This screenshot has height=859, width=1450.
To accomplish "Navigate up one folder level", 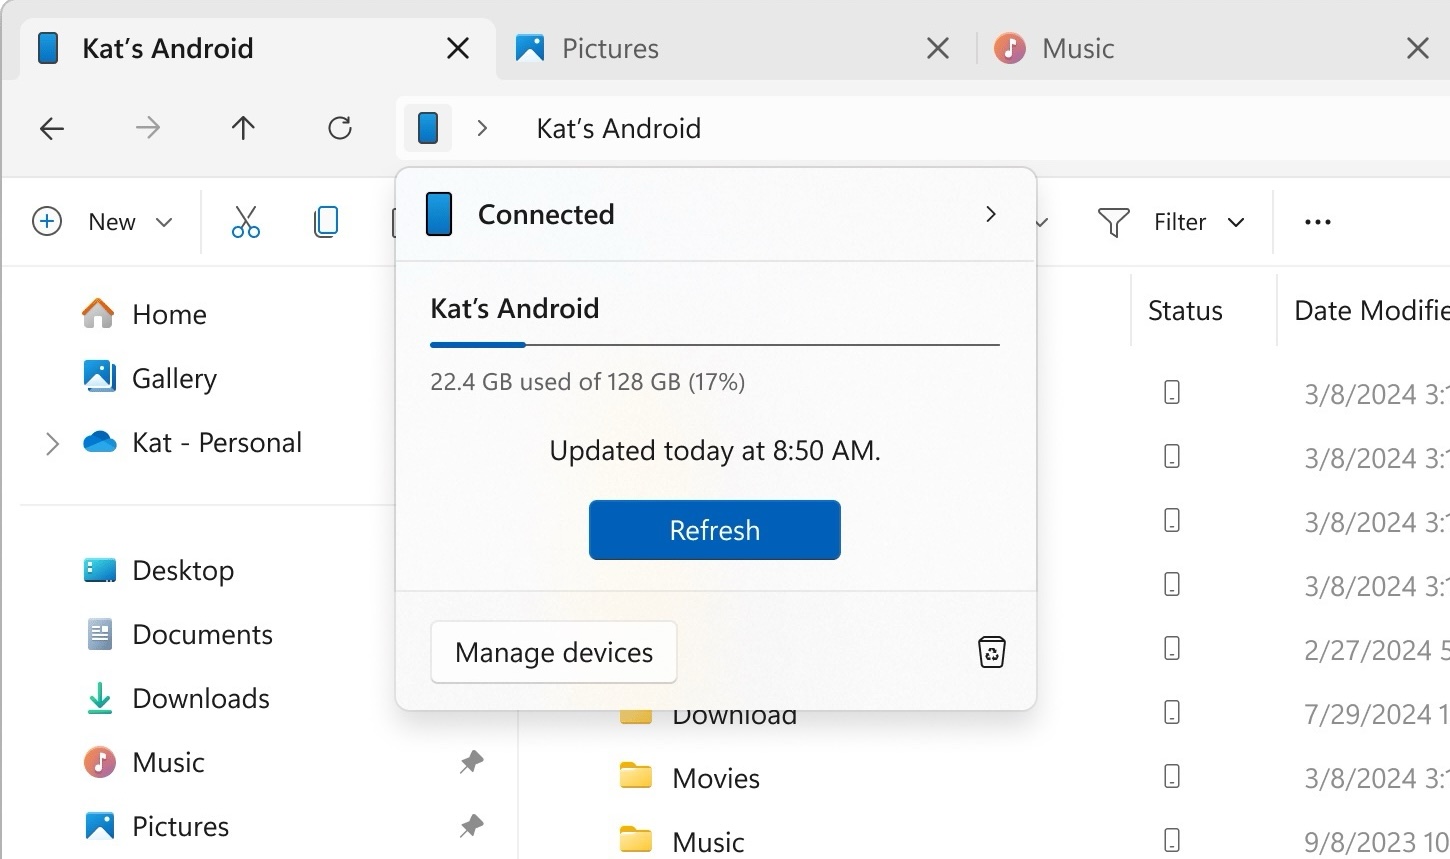I will [x=243, y=128].
